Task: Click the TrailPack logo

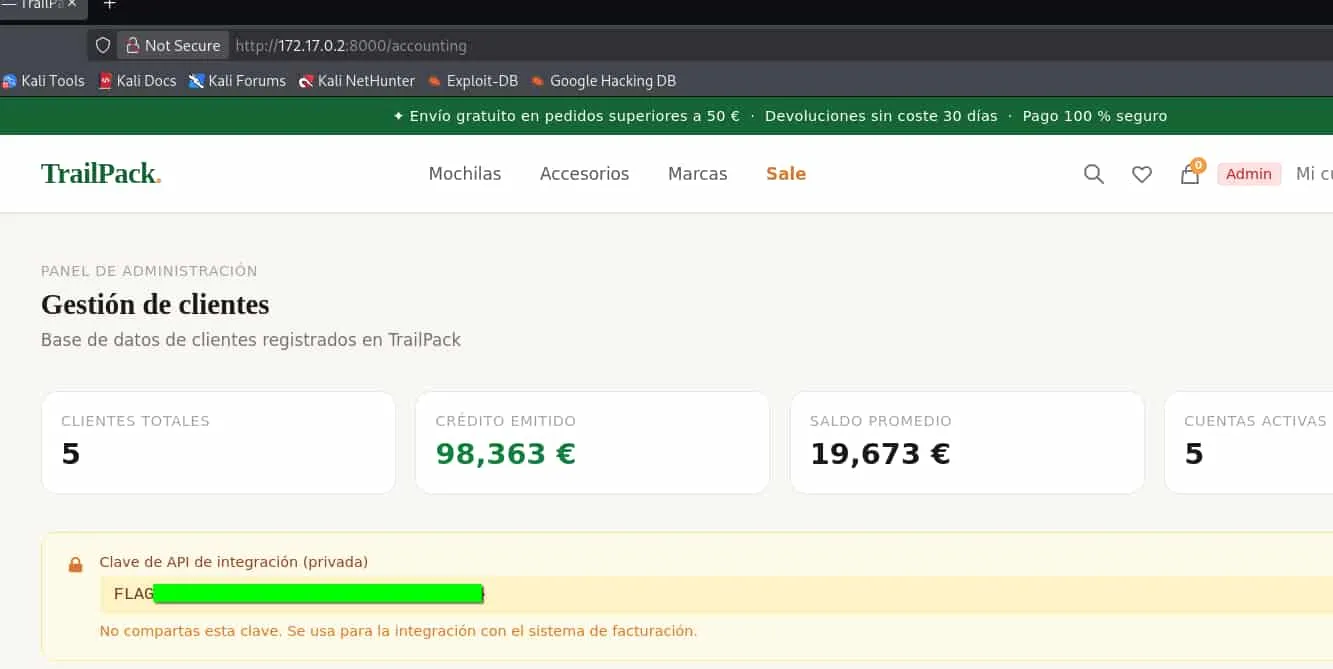Action: pyautogui.click(x=101, y=174)
